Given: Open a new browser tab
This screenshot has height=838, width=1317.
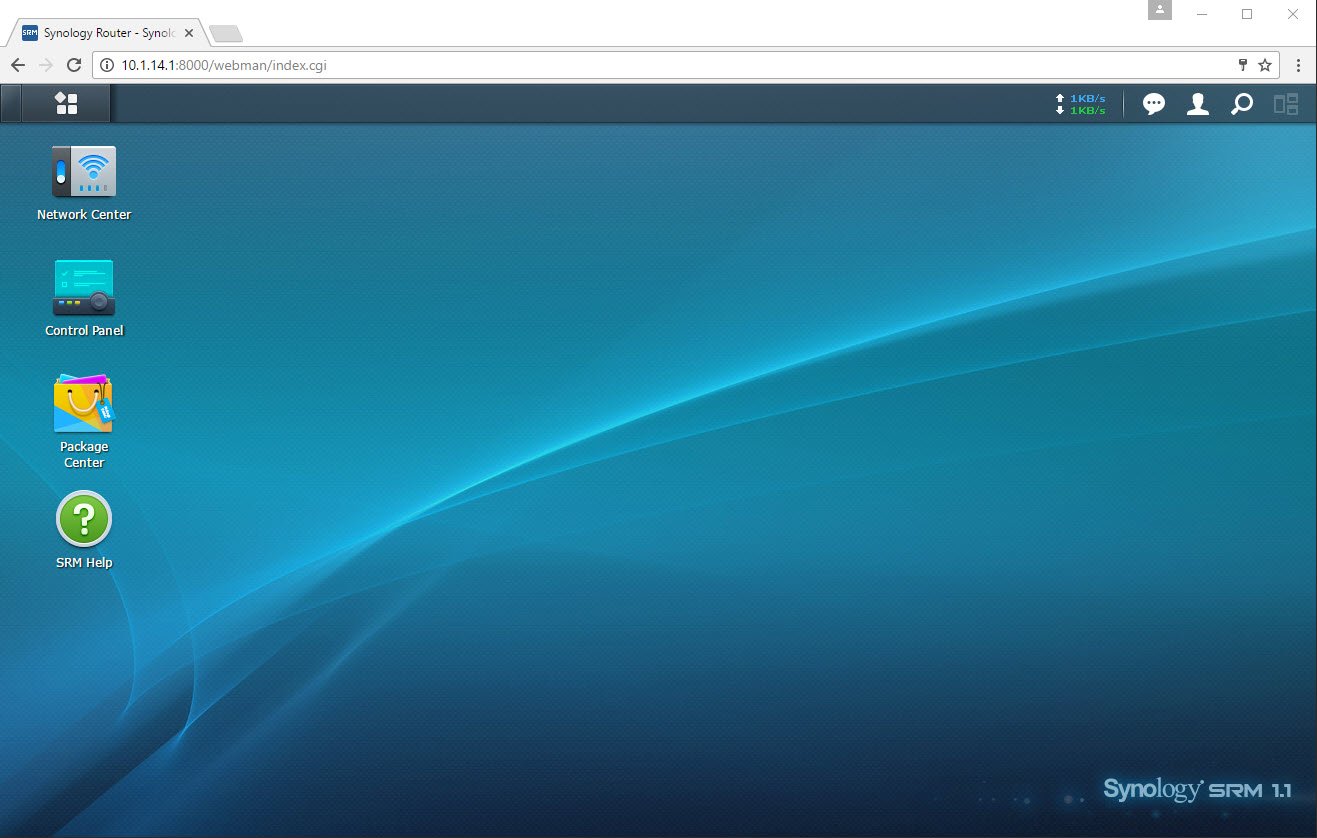Looking at the screenshot, I should tap(226, 34).
